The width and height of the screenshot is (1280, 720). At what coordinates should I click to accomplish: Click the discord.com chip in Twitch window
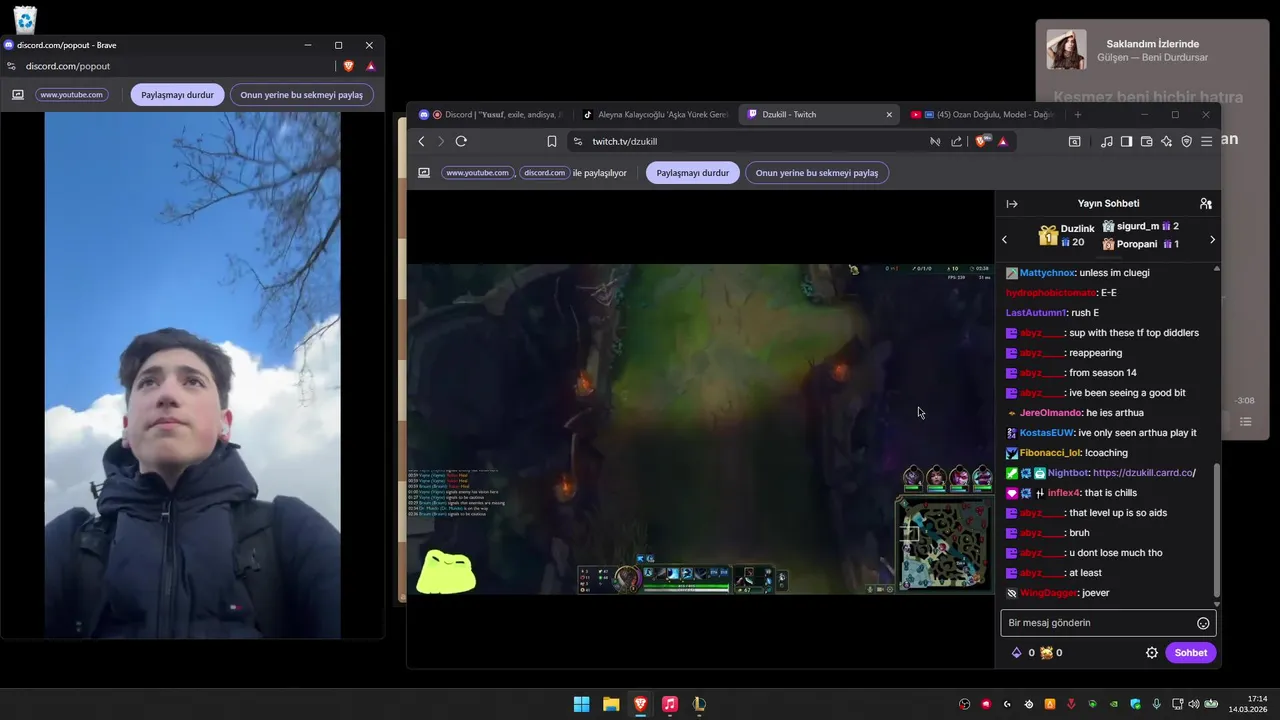coord(545,173)
